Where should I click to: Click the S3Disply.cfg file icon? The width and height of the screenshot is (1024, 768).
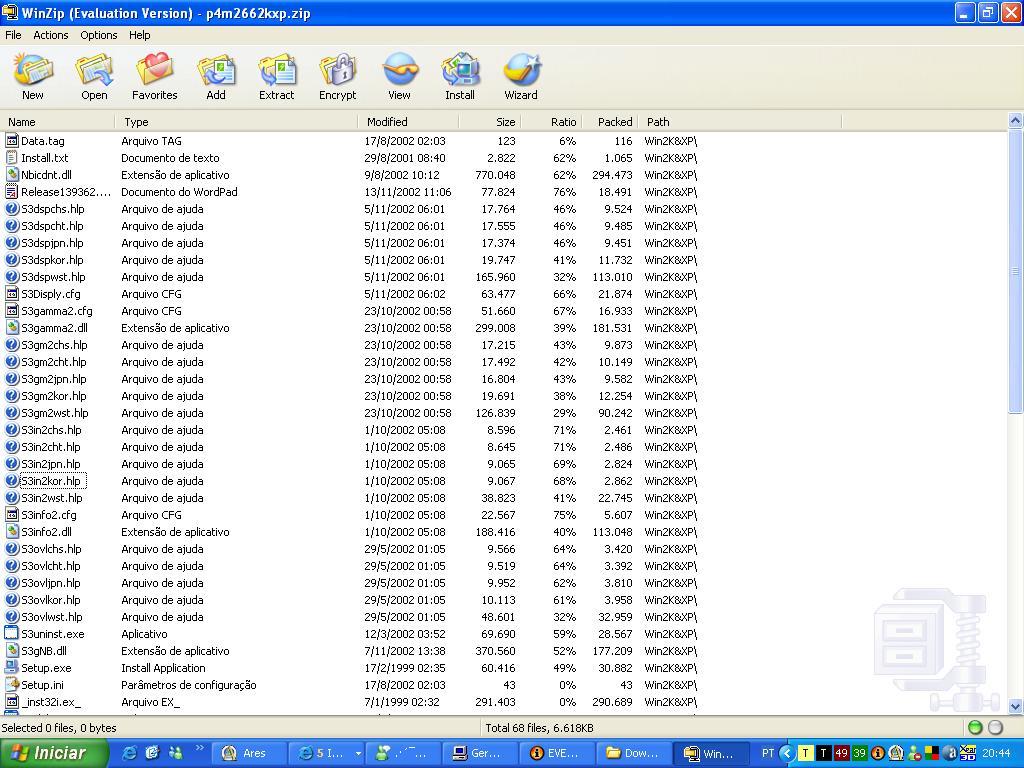tap(12, 293)
